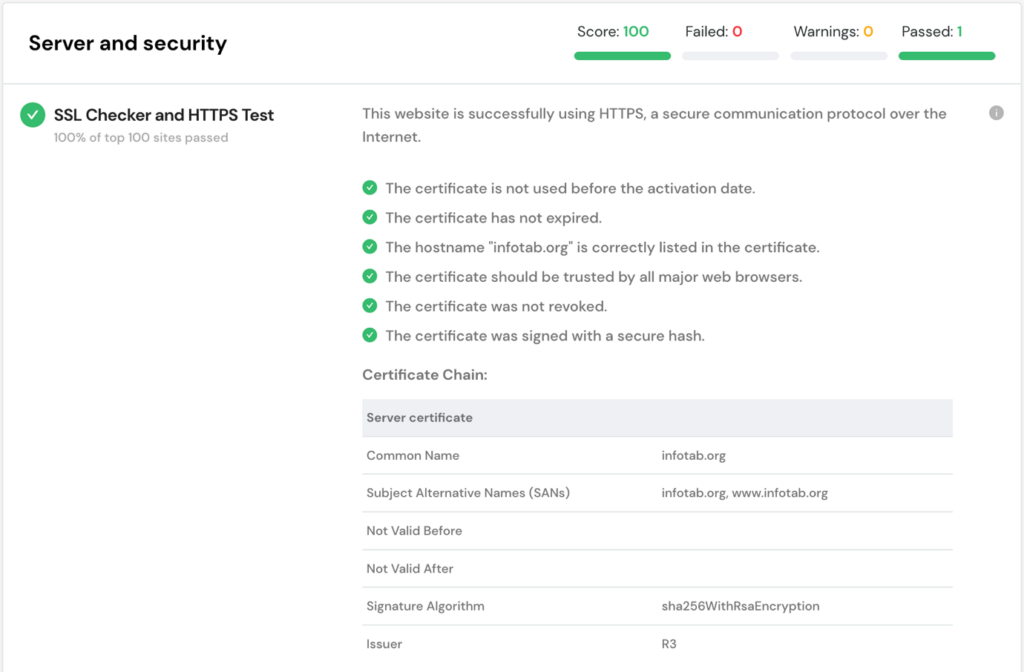Screen dimensions: 1024x672
Task: Click the 'Signature Algorithm' row label
Action: [x=425, y=607]
